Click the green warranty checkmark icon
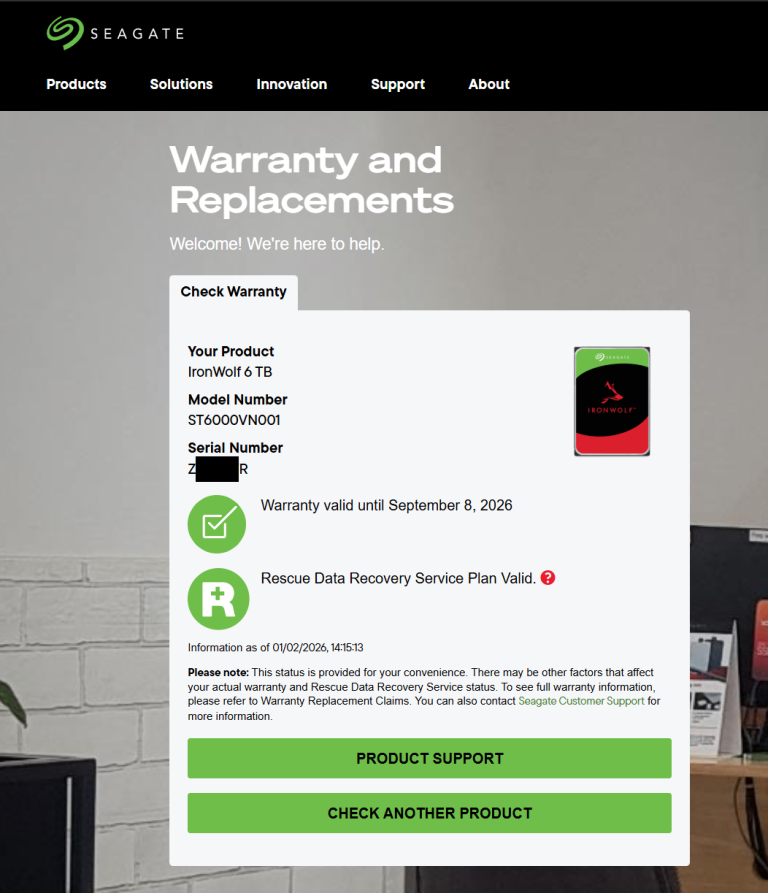The image size is (768, 893). [x=217, y=524]
